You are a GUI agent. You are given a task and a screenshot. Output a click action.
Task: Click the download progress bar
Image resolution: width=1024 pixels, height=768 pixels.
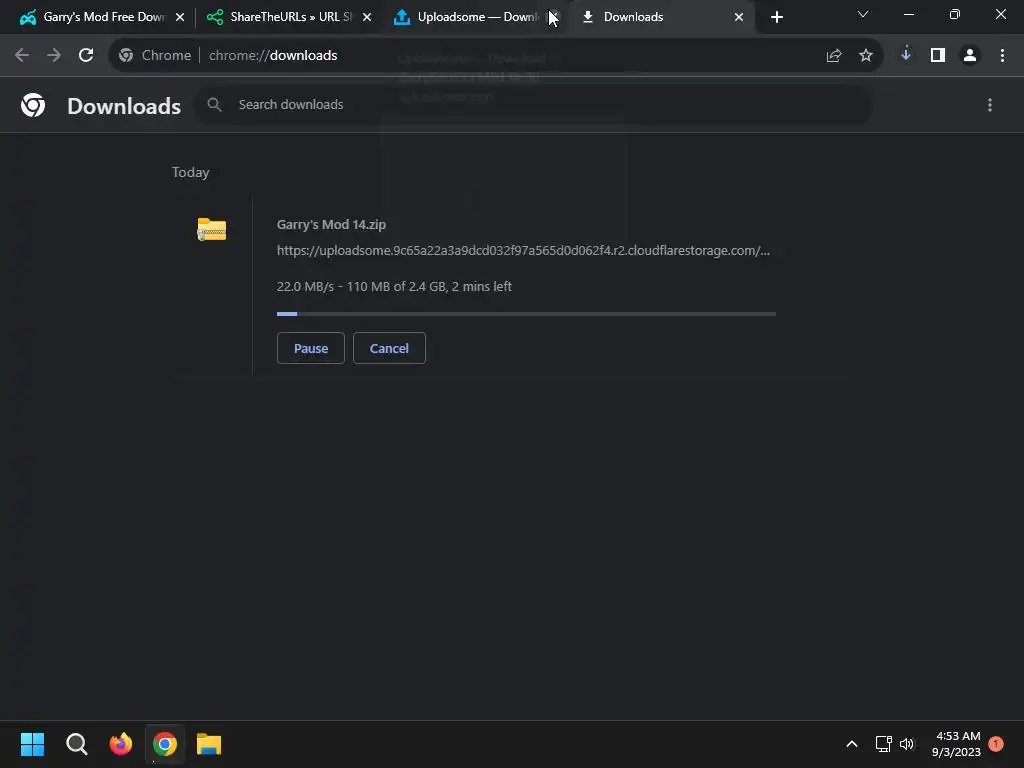pos(526,314)
